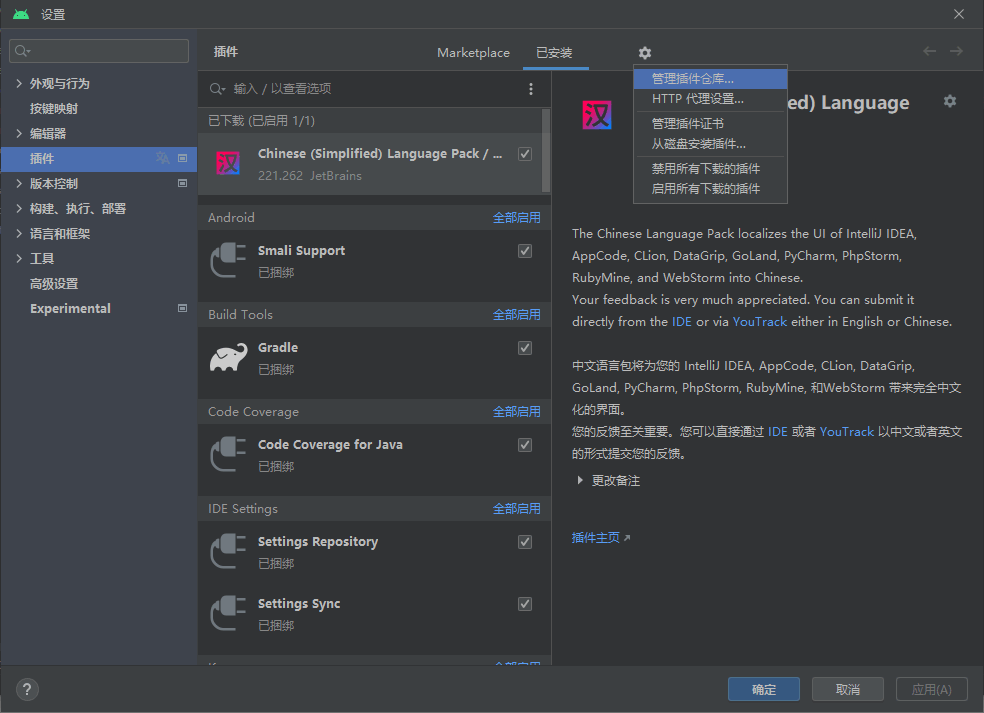Click the project-level marker icon on 版本控制 row
The image size is (984, 713).
point(183,183)
